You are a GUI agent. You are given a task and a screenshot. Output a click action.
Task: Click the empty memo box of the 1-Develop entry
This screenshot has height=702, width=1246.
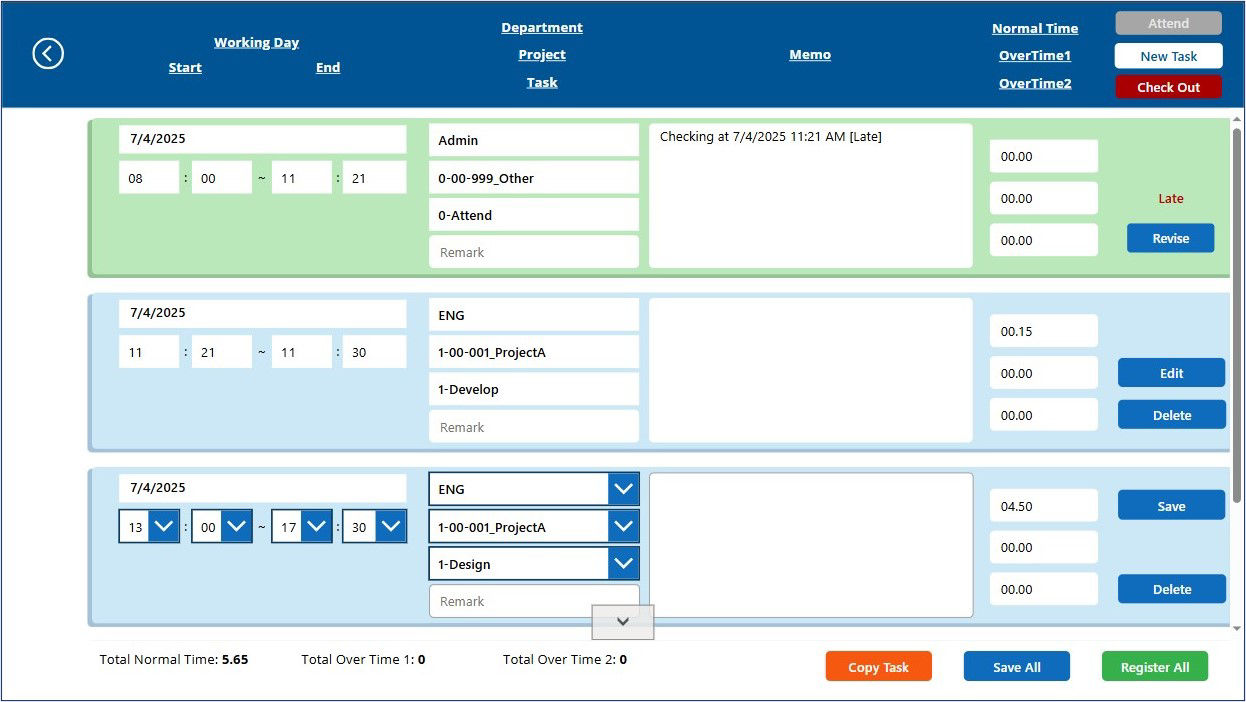[811, 370]
